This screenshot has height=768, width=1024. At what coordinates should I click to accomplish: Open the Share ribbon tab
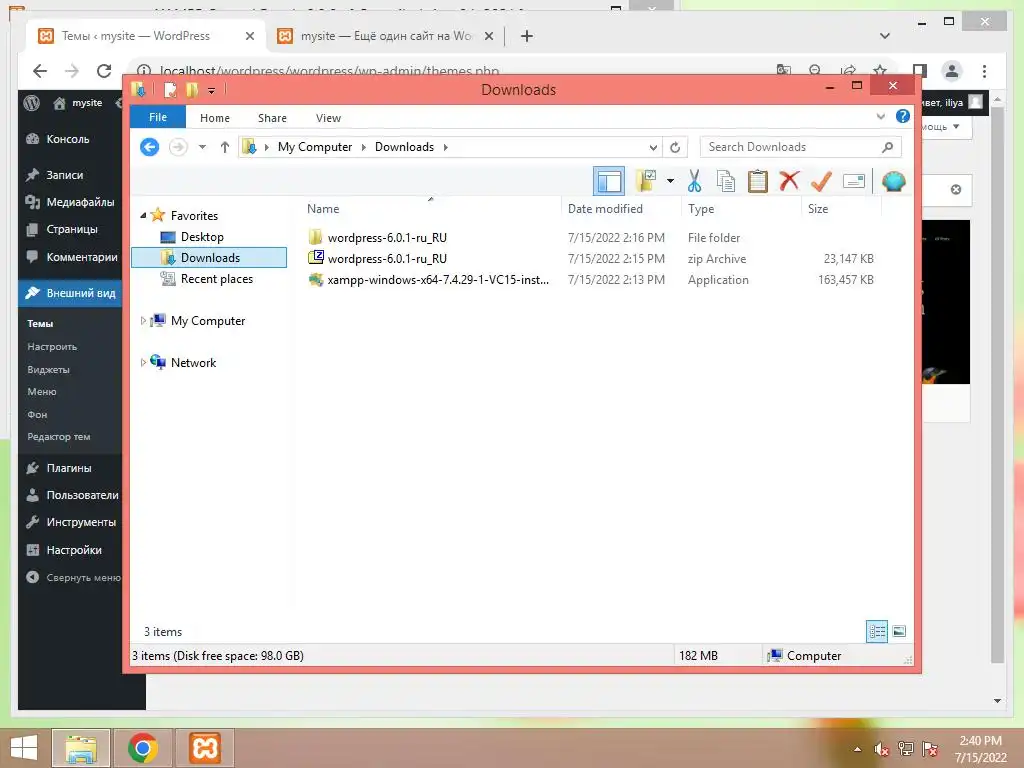click(272, 118)
